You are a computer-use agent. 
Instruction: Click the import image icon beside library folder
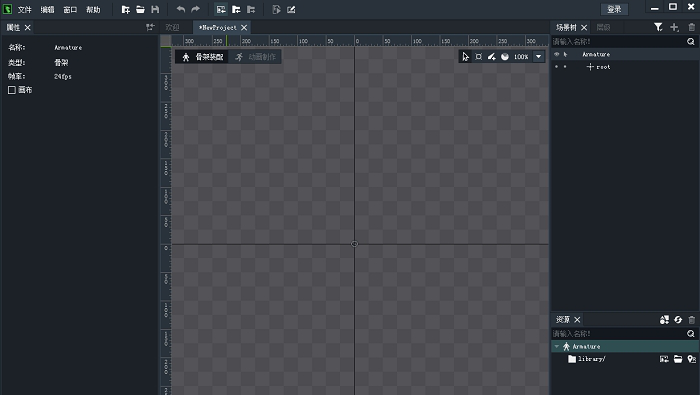pos(663,358)
